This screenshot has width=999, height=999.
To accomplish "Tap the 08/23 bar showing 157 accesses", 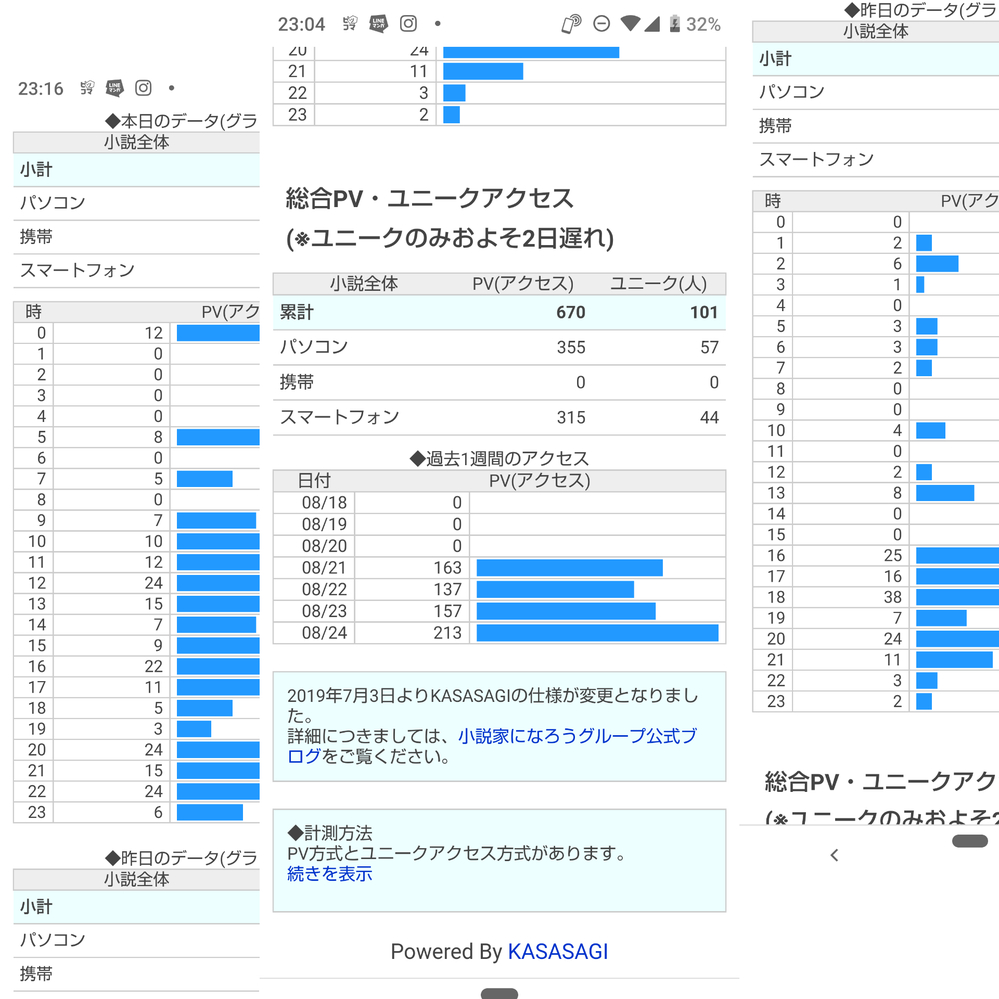I will point(566,612).
